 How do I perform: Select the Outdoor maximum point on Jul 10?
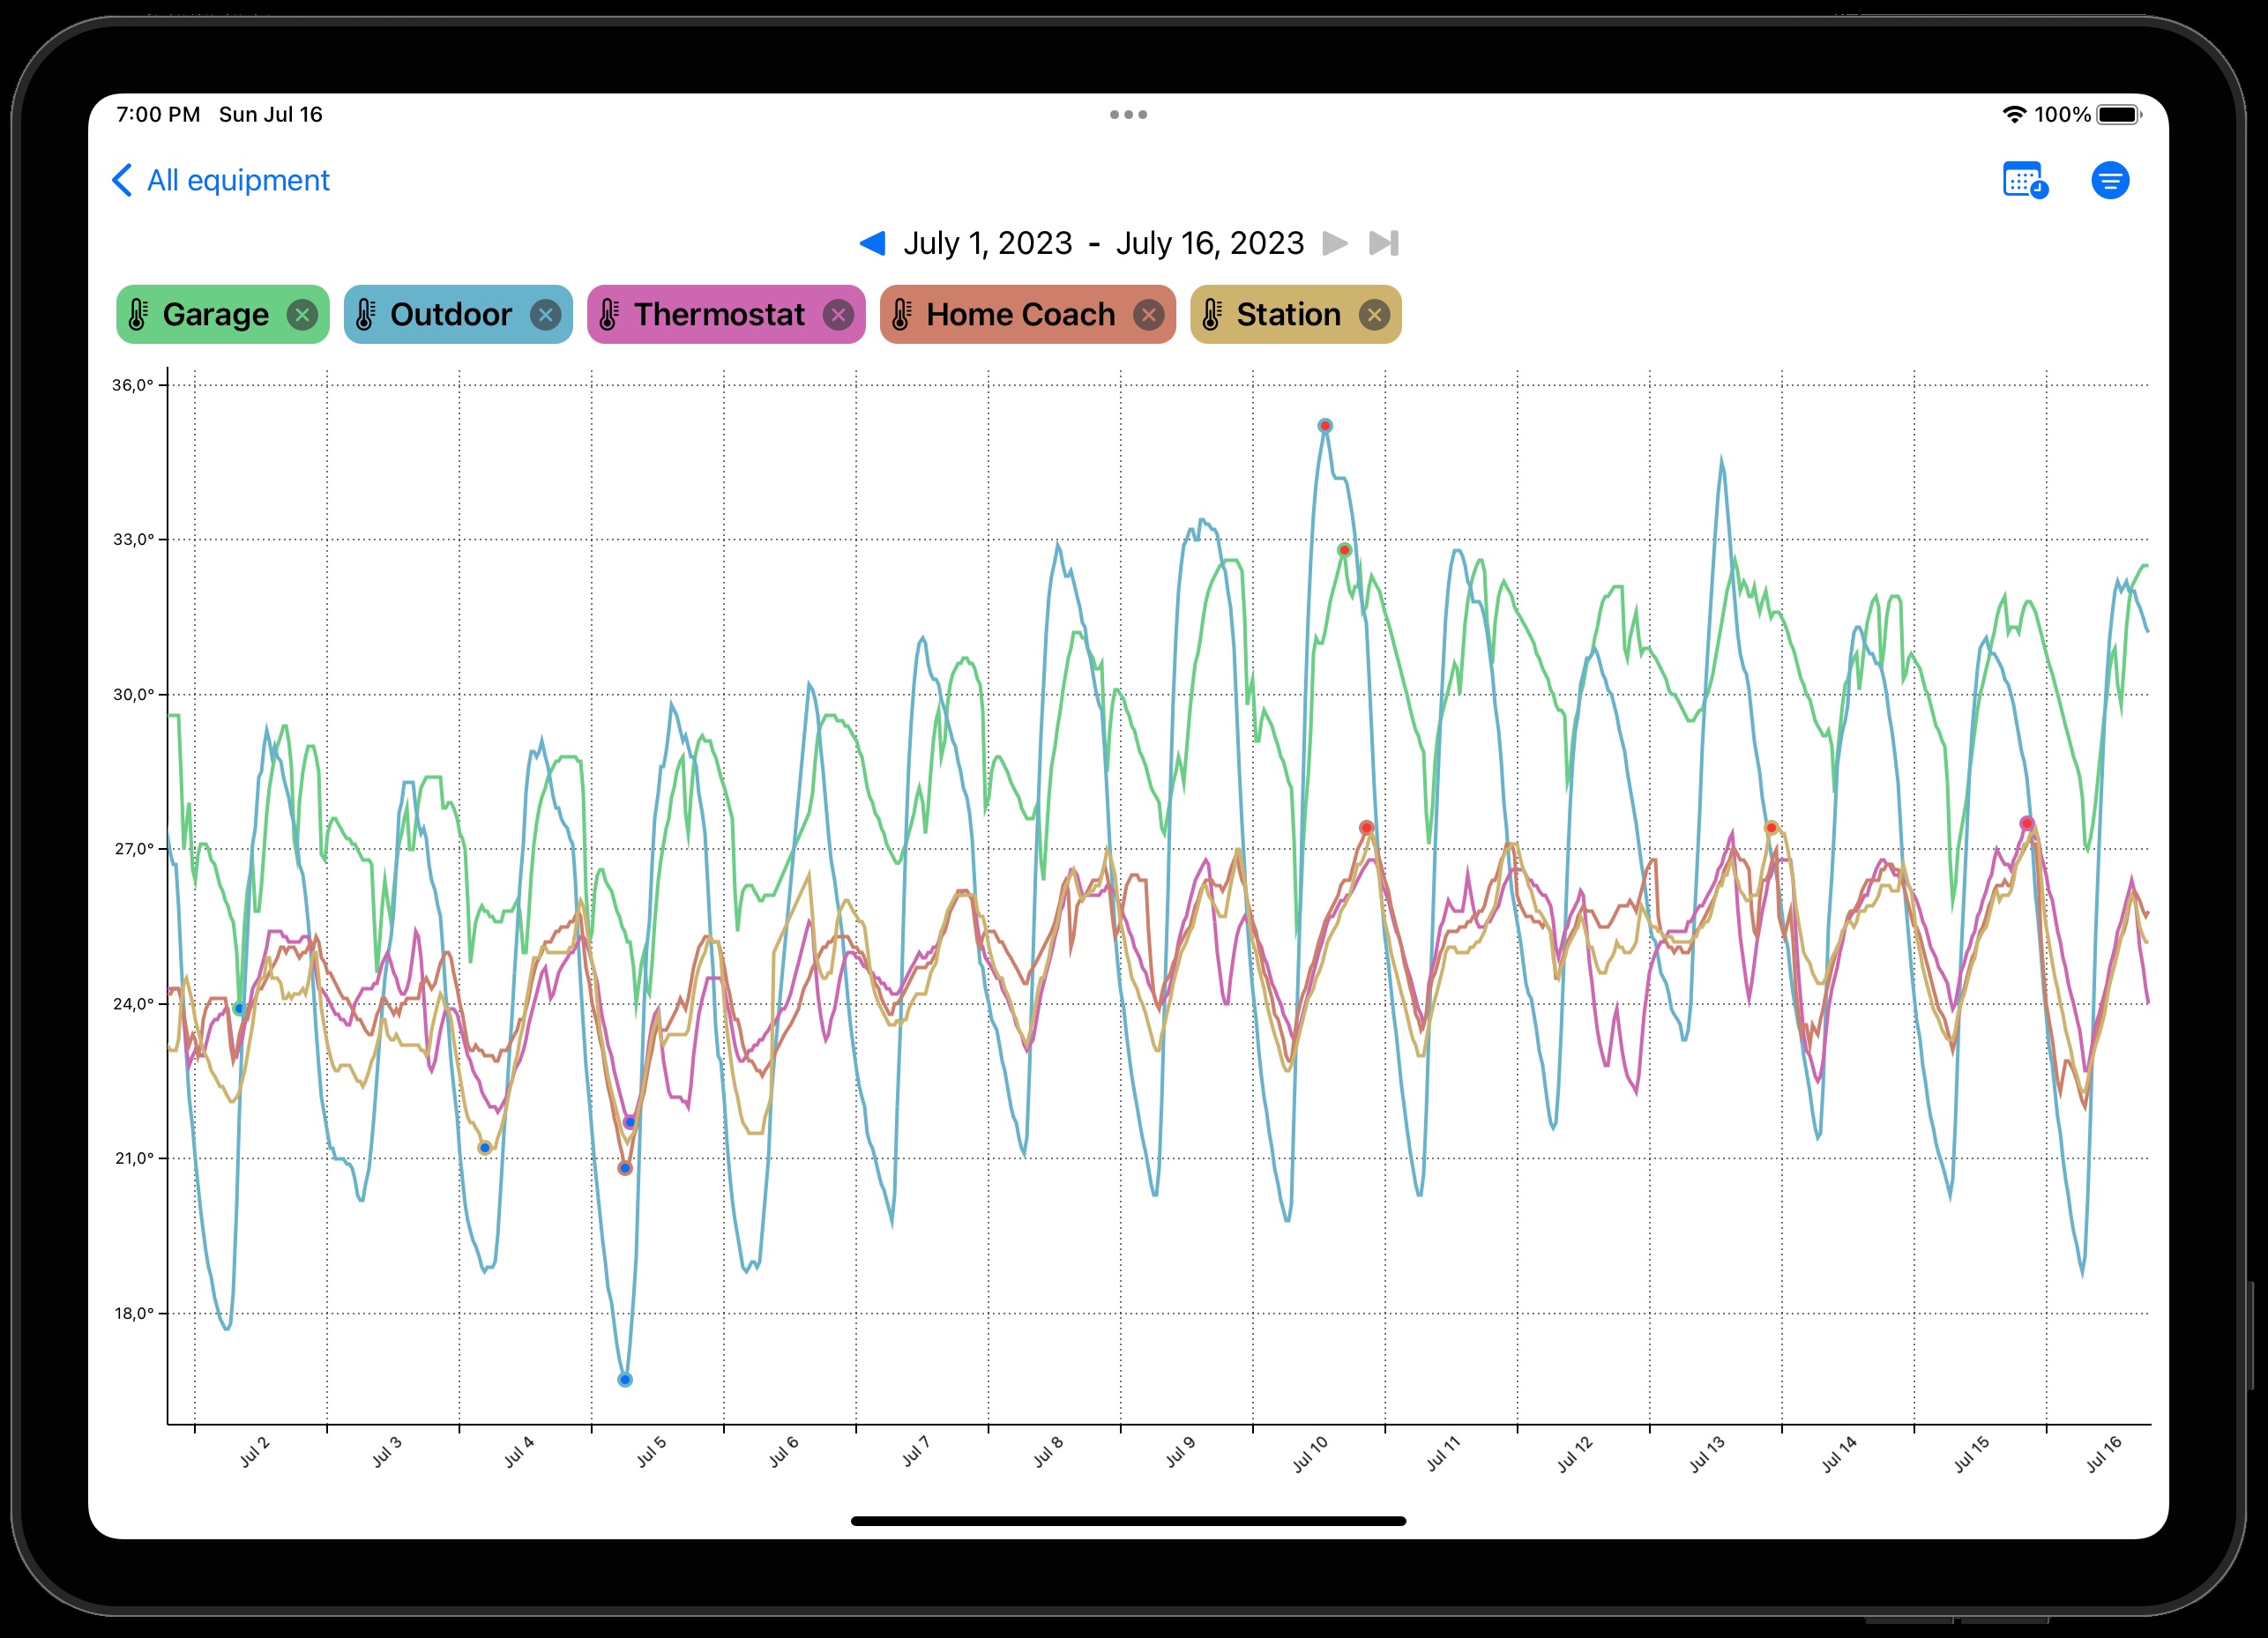[1325, 426]
